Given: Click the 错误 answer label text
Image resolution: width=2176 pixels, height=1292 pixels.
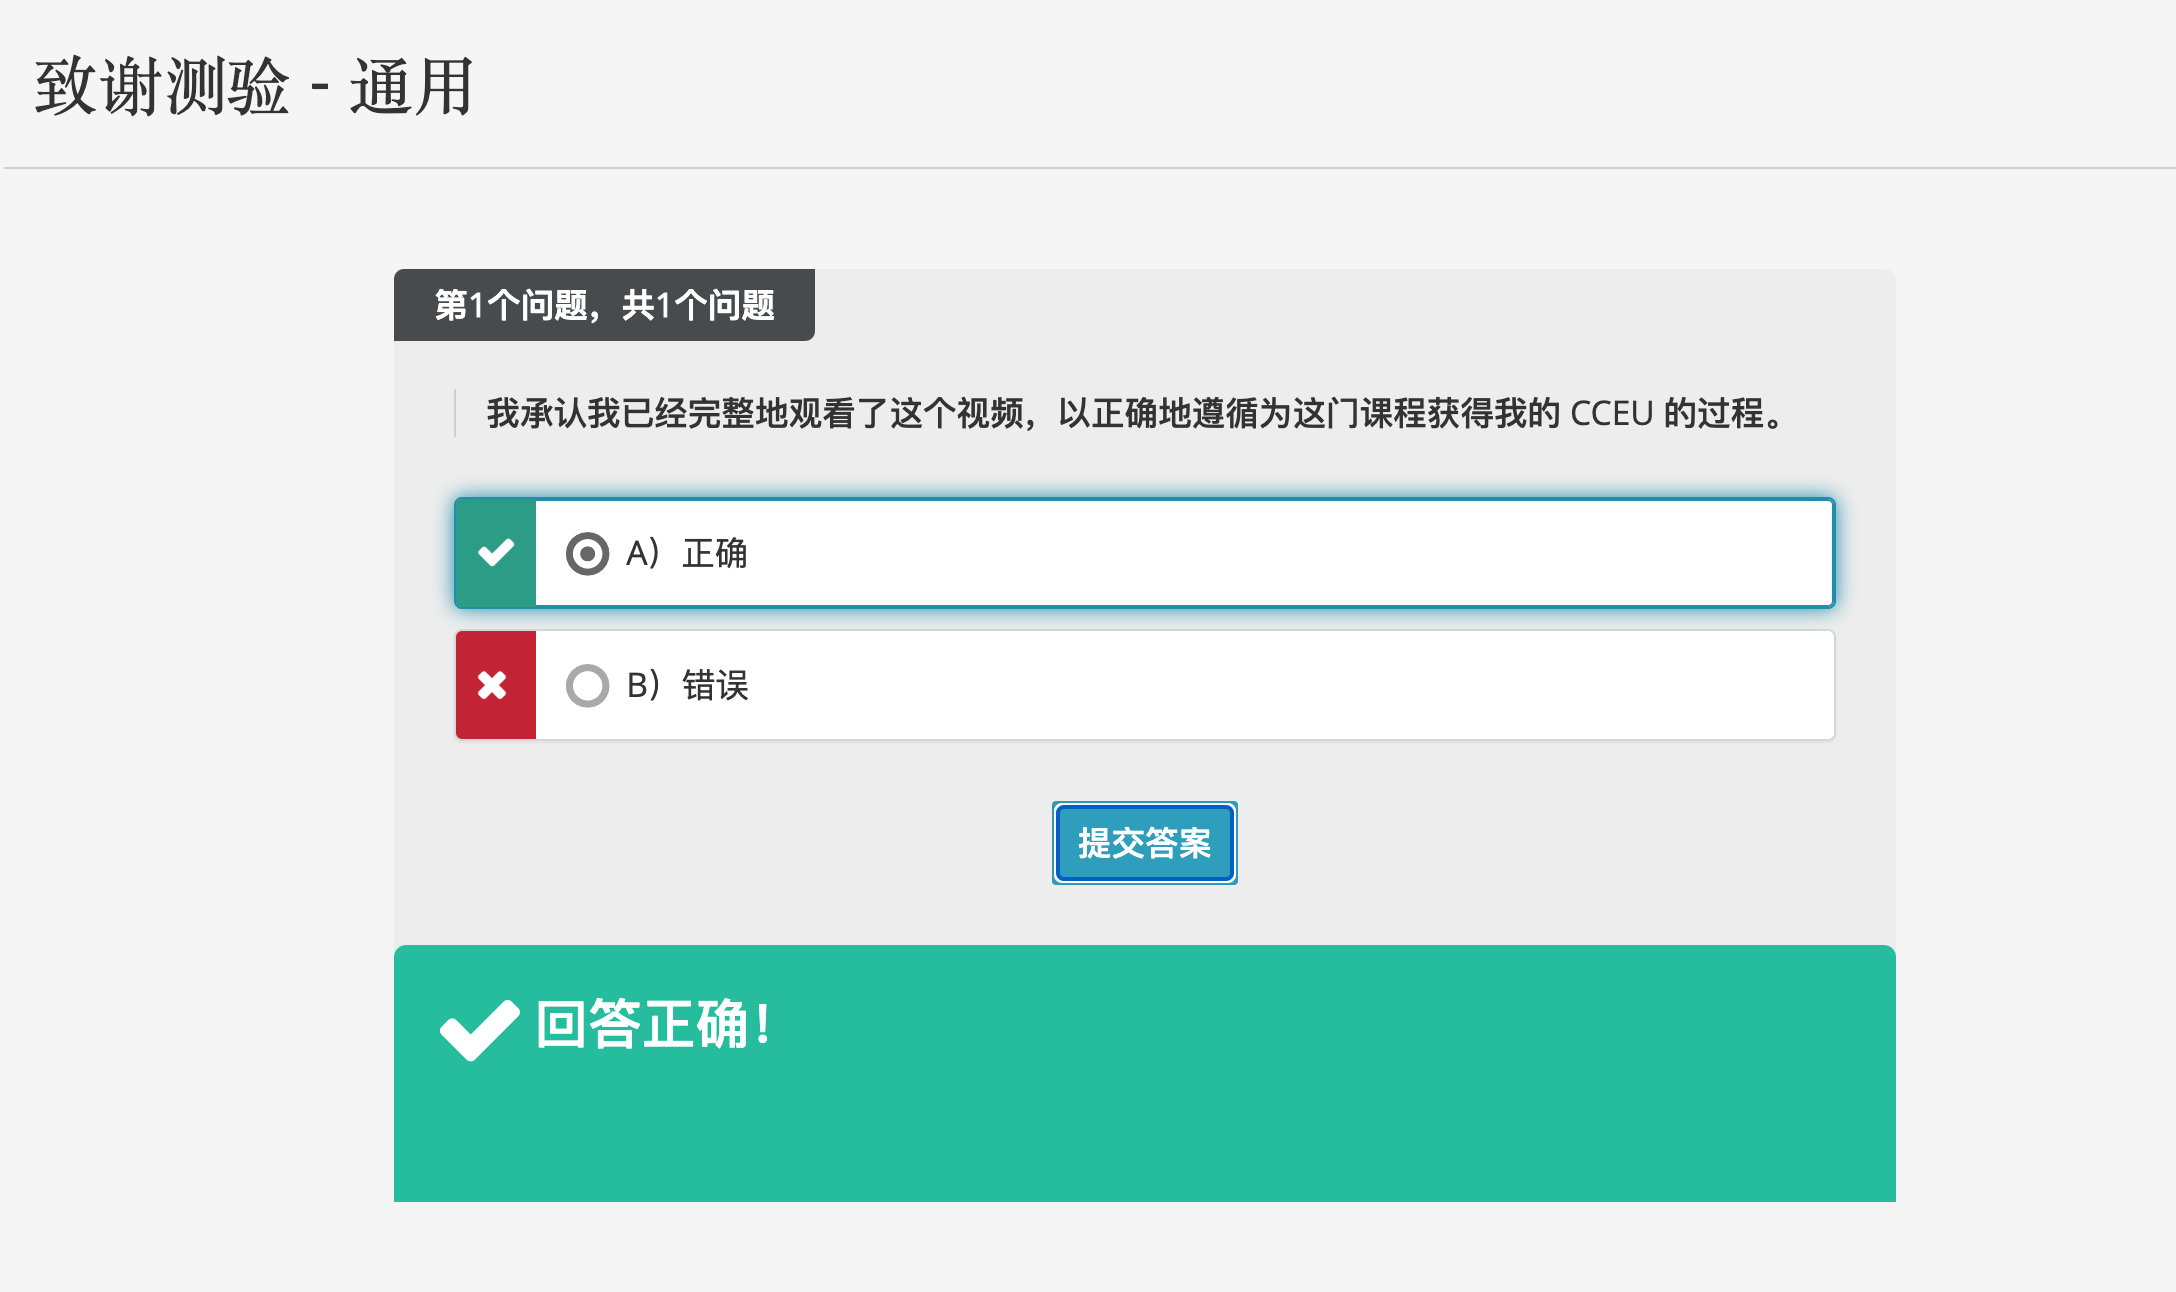Looking at the screenshot, I should [715, 686].
